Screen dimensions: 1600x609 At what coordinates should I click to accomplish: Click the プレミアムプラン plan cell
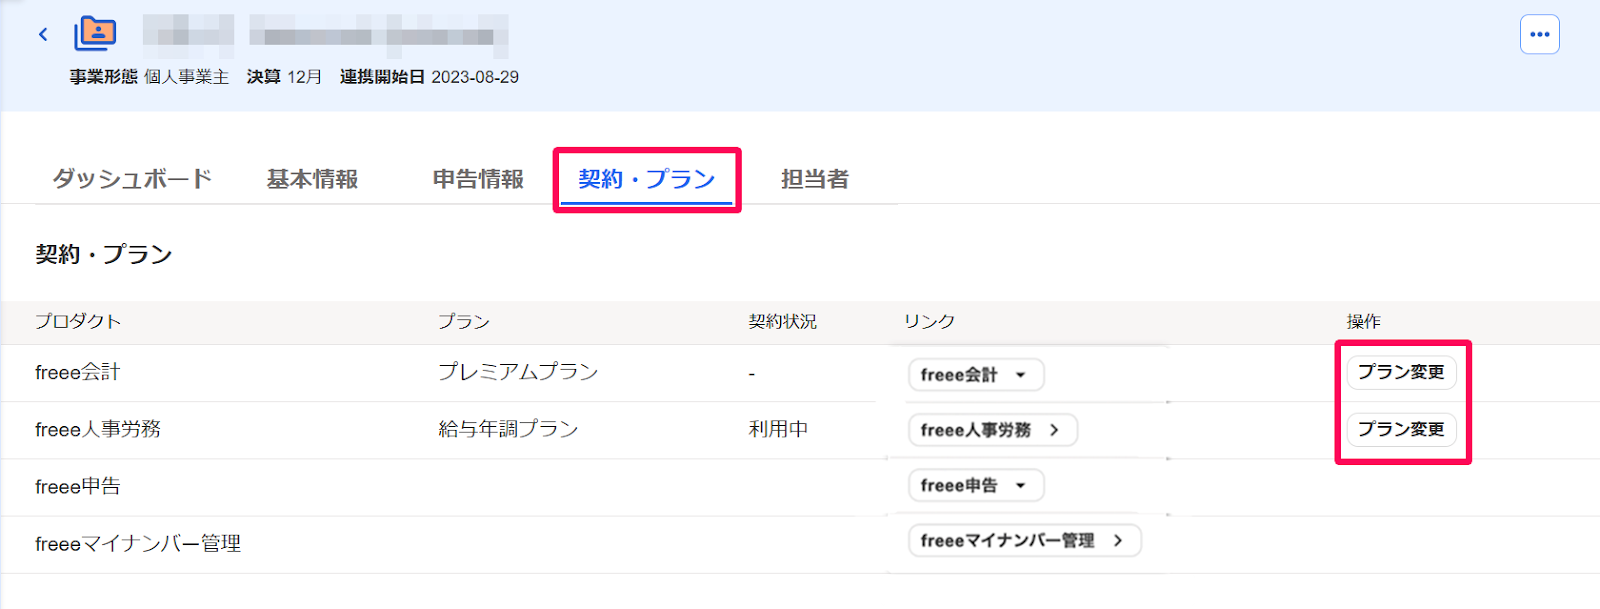(x=518, y=372)
